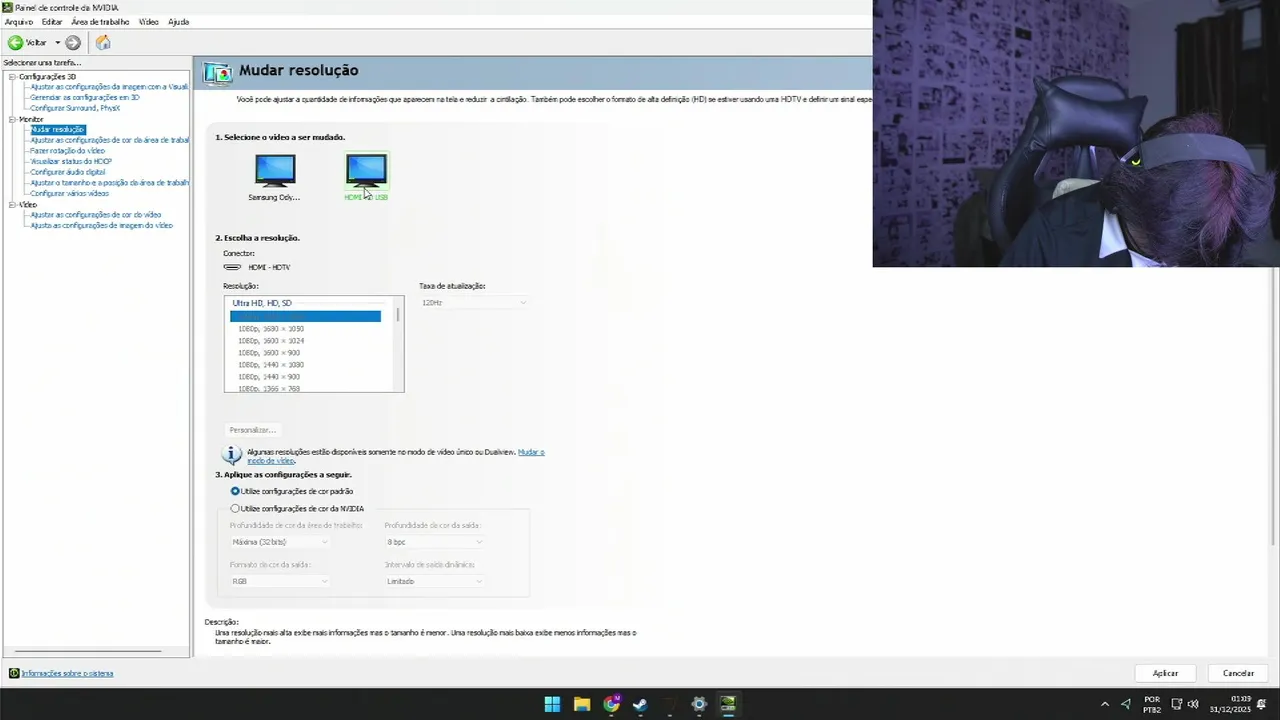Collapse the Vídeo tree node
Viewport: 1280px width, 720px height.
[x=12, y=205]
